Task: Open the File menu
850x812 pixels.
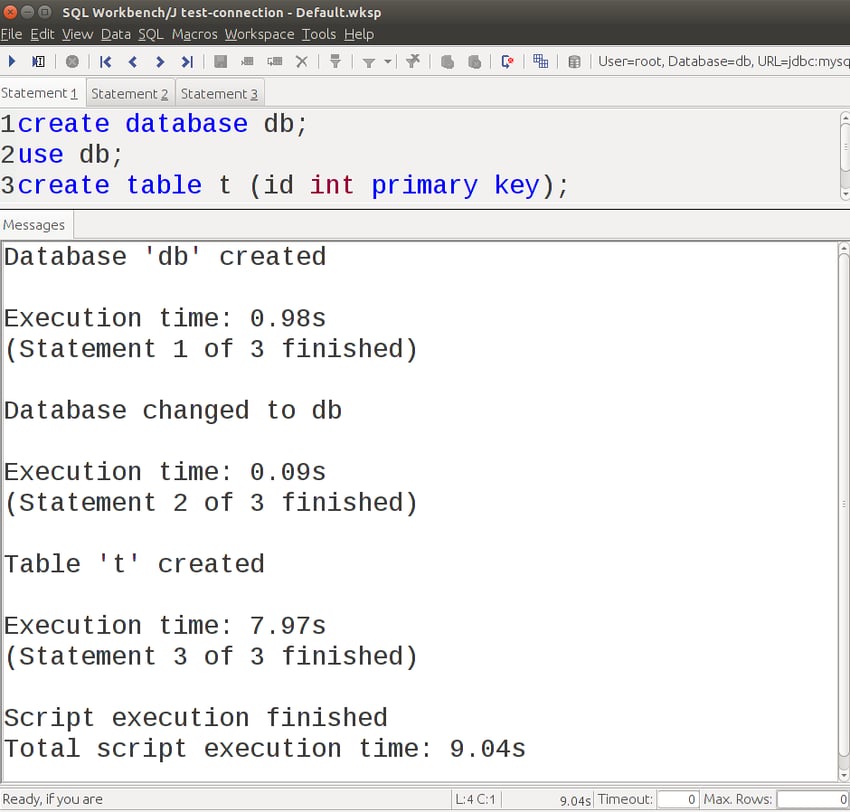Action: pos(11,34)
